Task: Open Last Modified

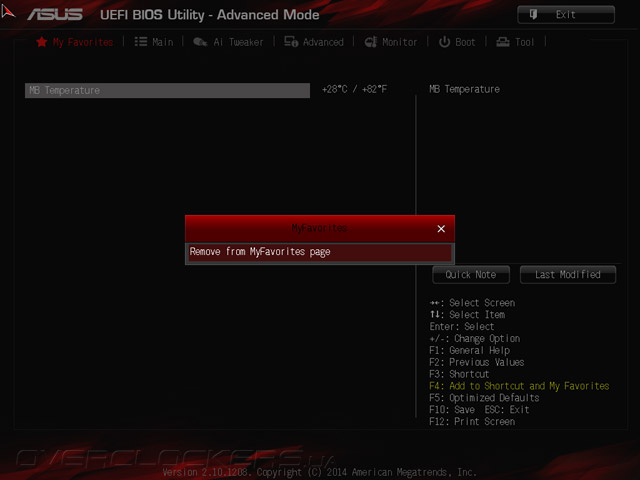Action: tap(568, 275)
